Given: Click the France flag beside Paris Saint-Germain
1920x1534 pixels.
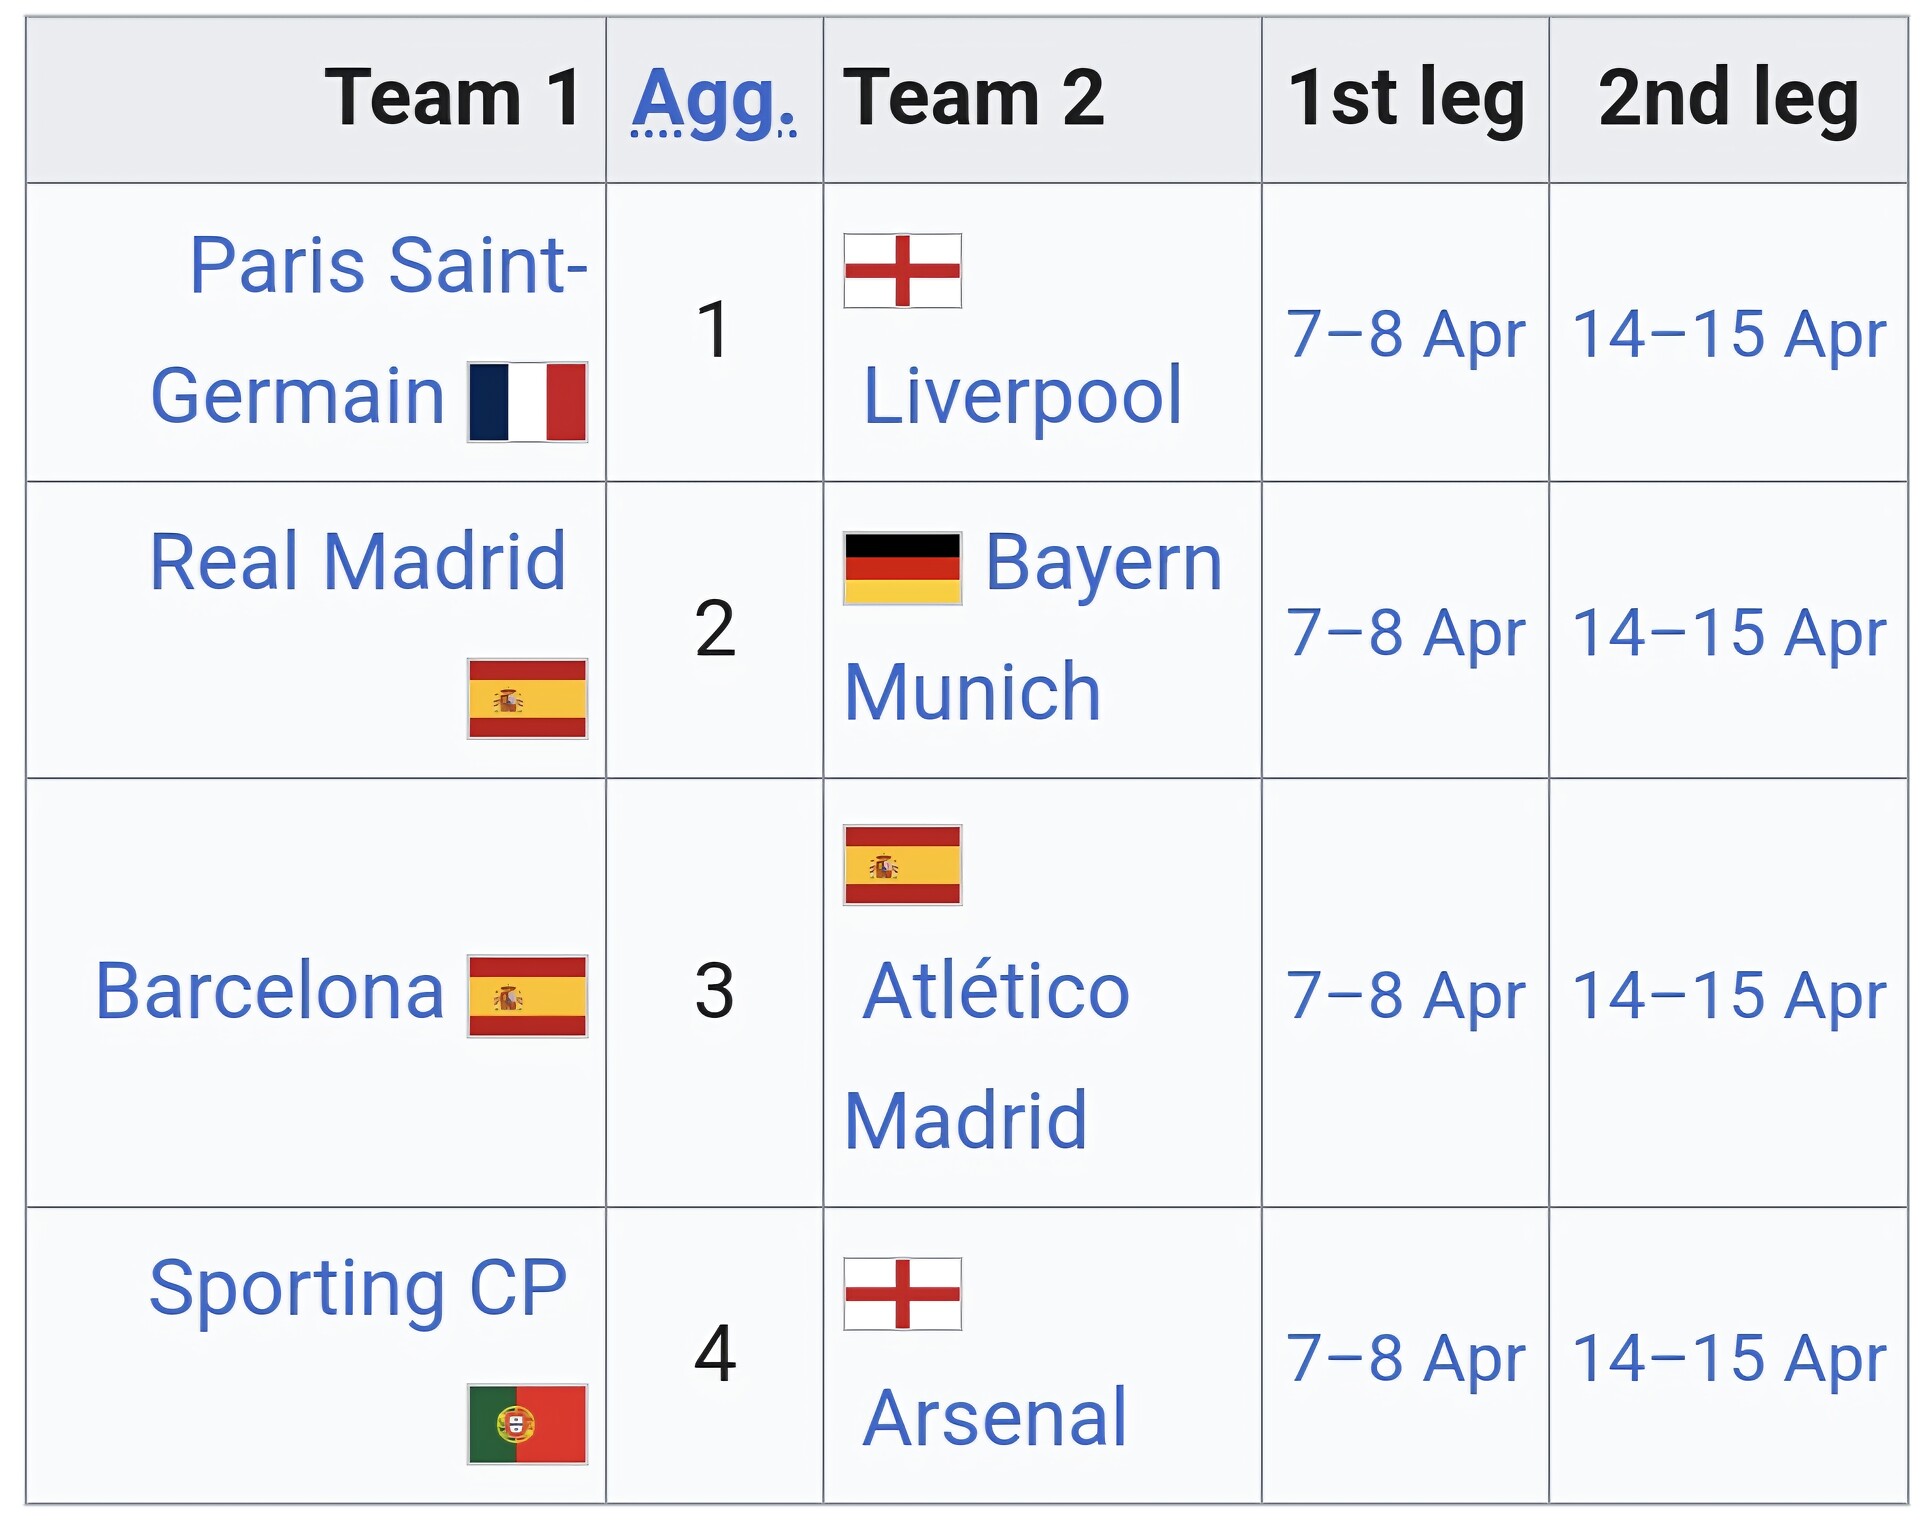Looking at the screenshot, I should pyautogui.click(x=527, y=402).
